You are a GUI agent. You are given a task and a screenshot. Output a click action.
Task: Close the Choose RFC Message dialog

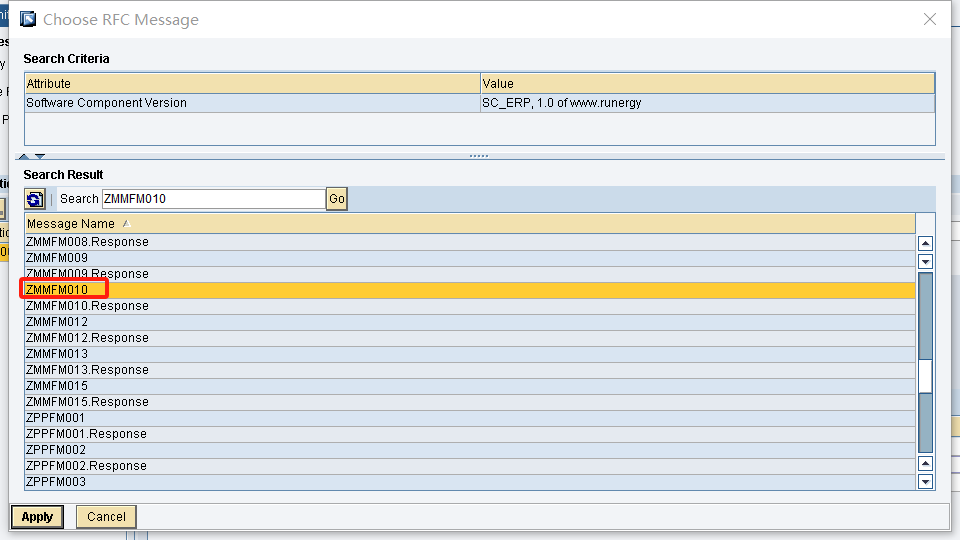(931, 19)
